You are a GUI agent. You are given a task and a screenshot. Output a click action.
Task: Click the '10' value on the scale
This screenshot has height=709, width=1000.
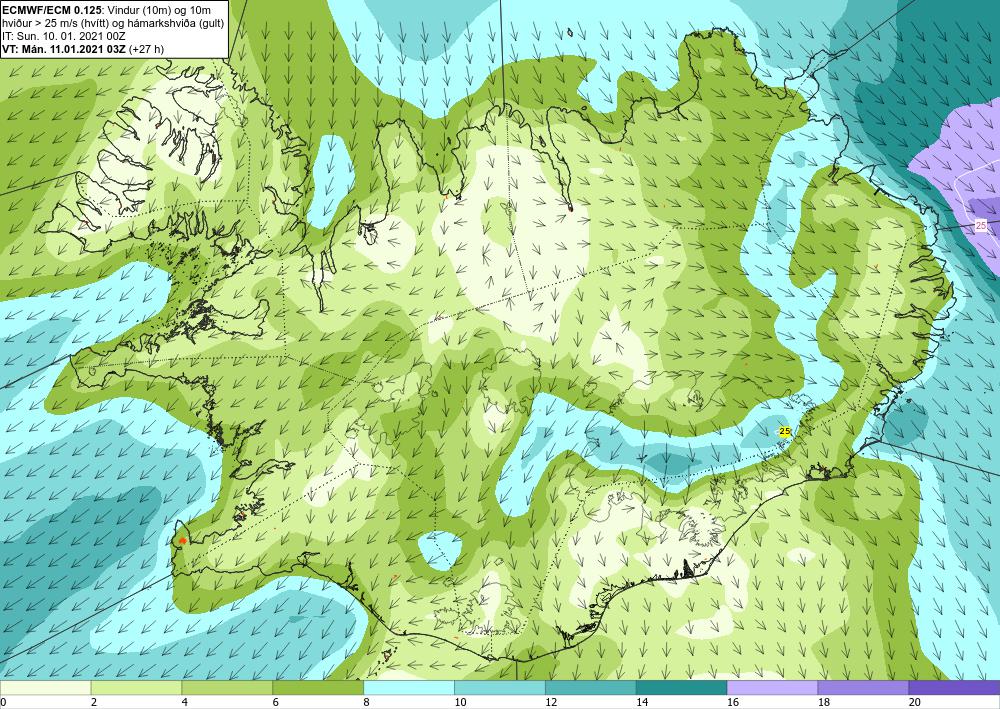click(x=460, y=703)
